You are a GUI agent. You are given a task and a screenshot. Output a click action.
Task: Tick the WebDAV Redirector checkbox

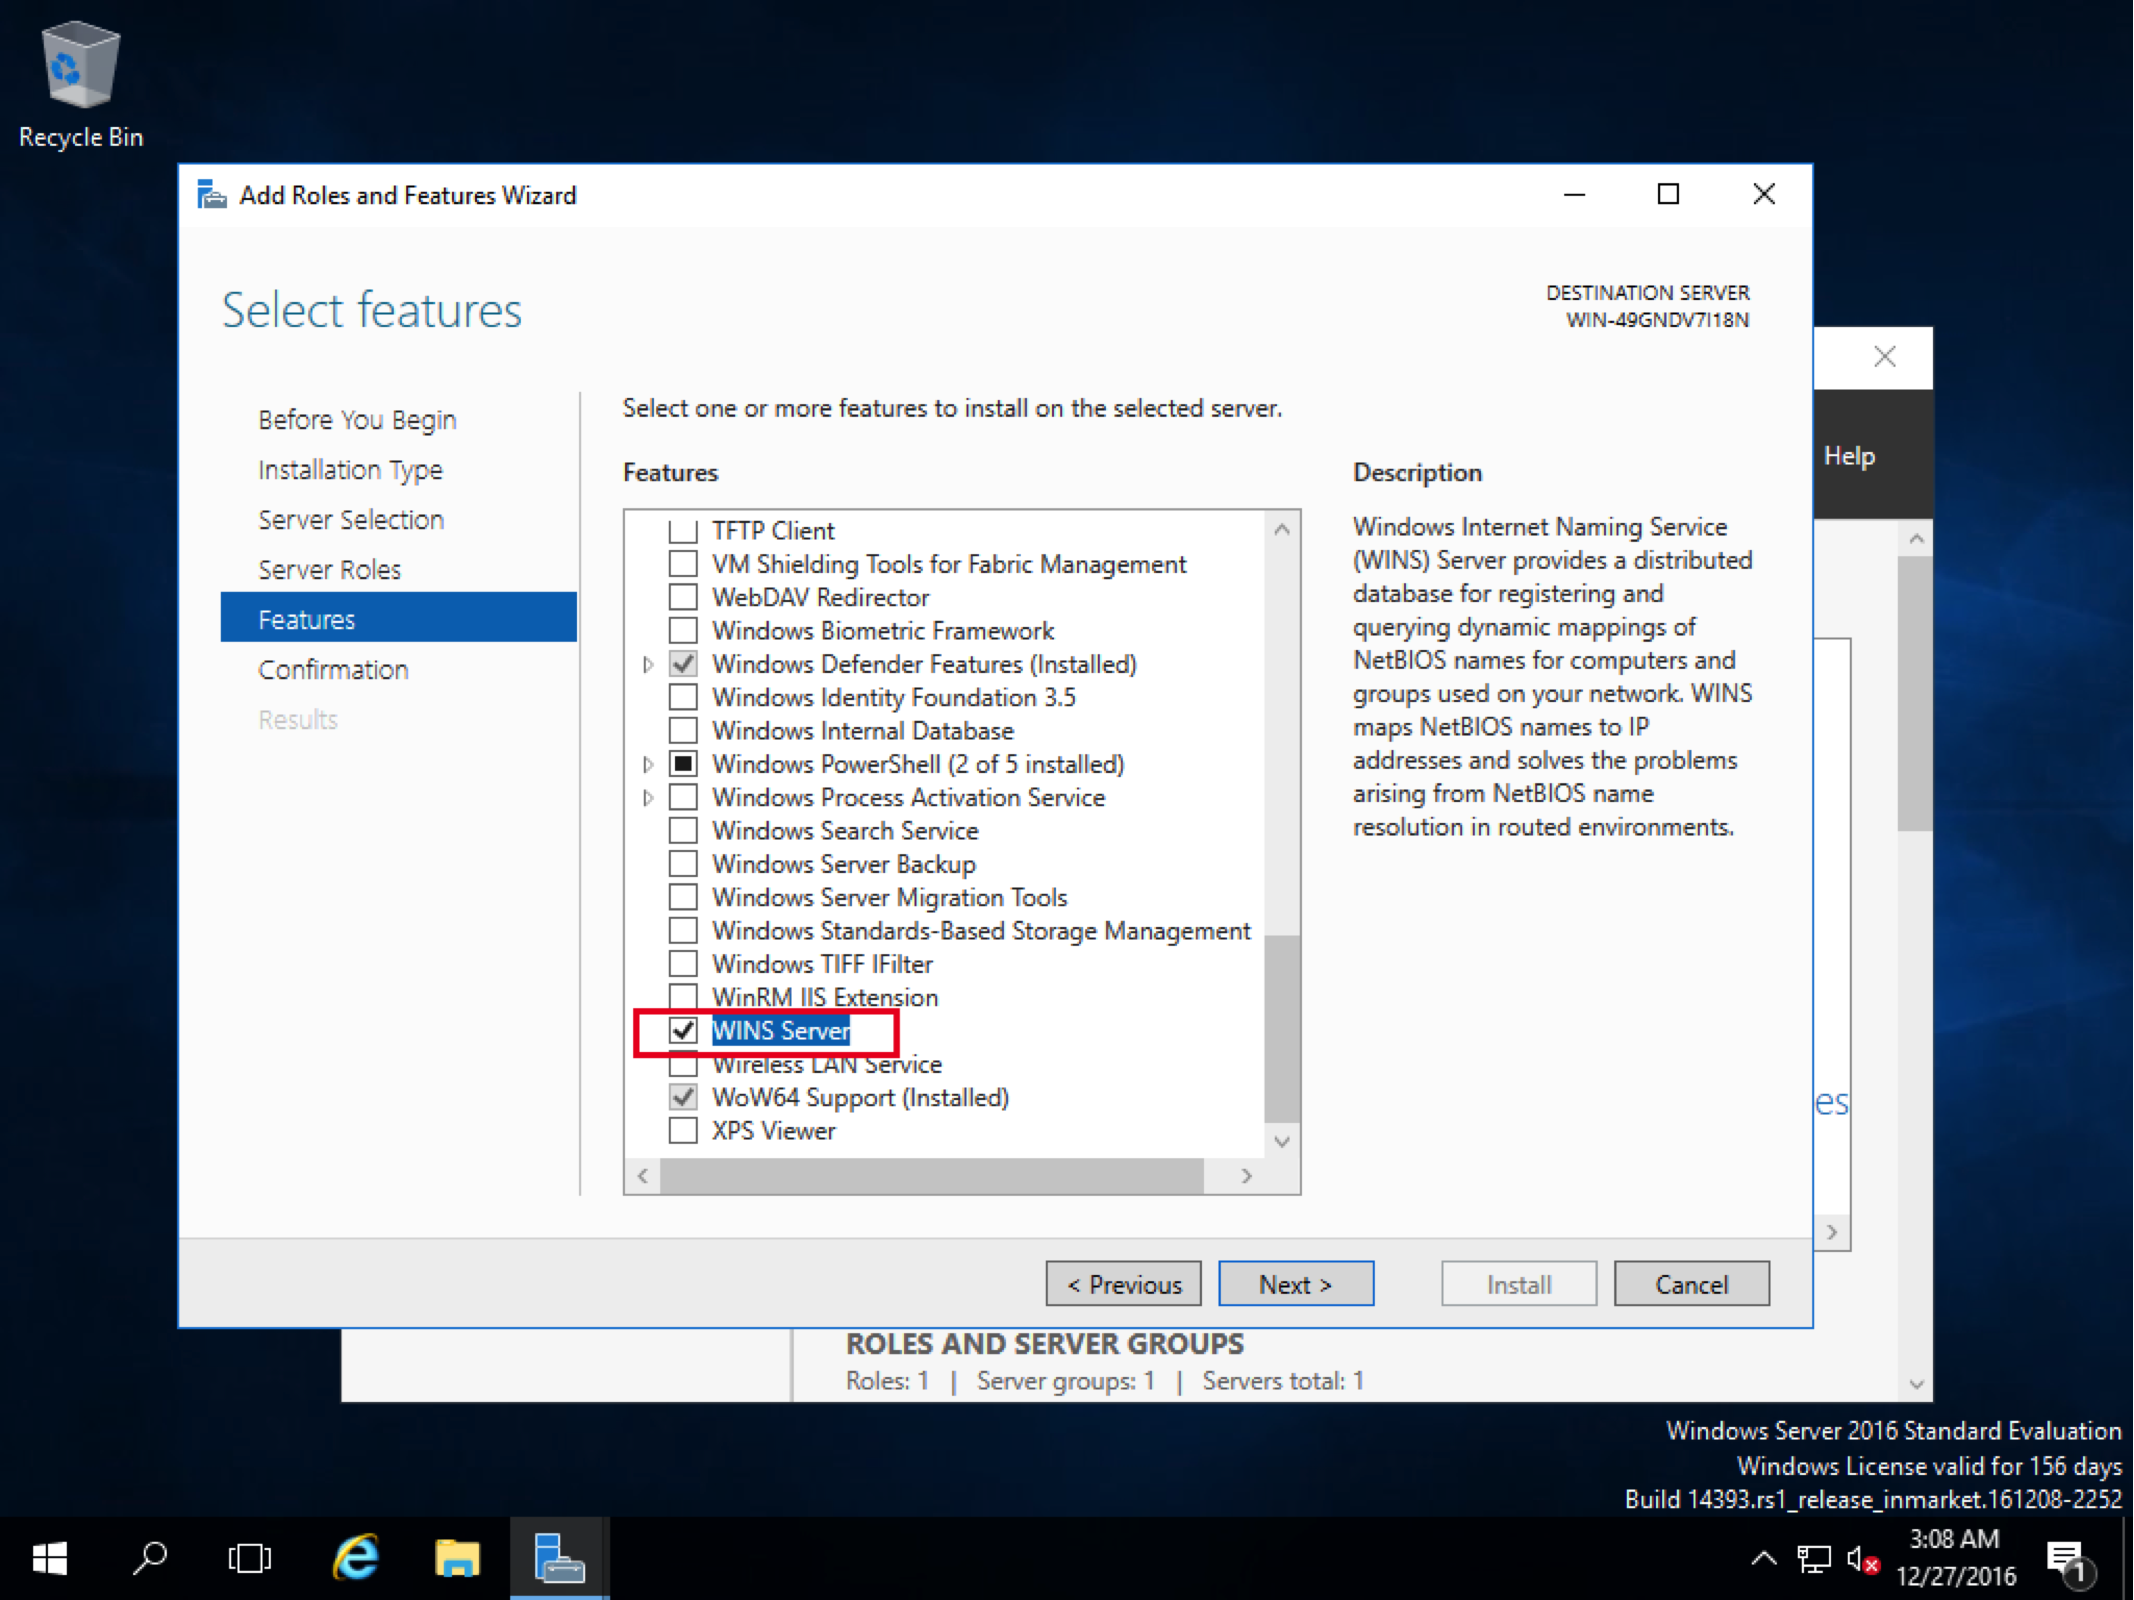[x=683, y=597]
